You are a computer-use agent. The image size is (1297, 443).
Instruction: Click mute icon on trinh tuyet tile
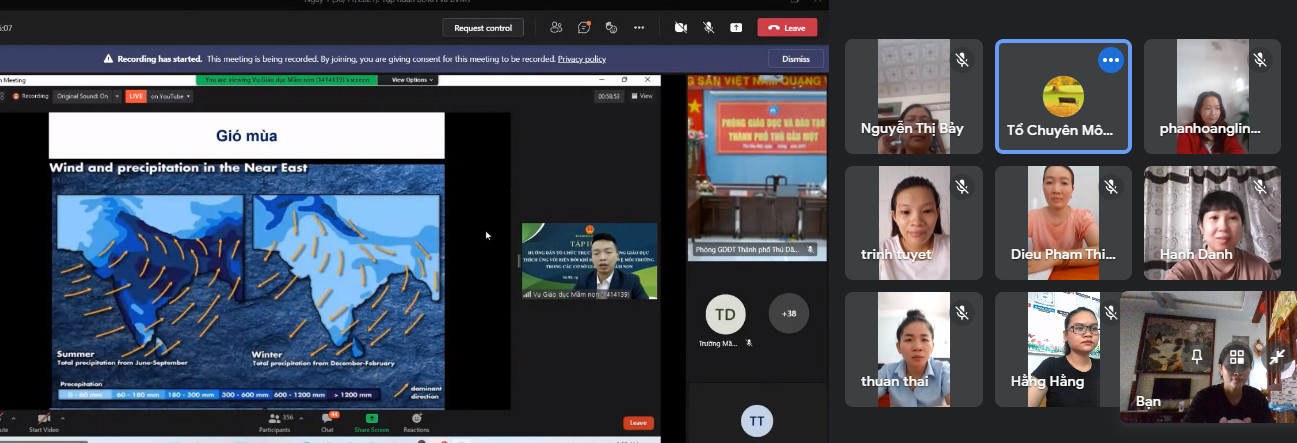click(x=962, y=187)
